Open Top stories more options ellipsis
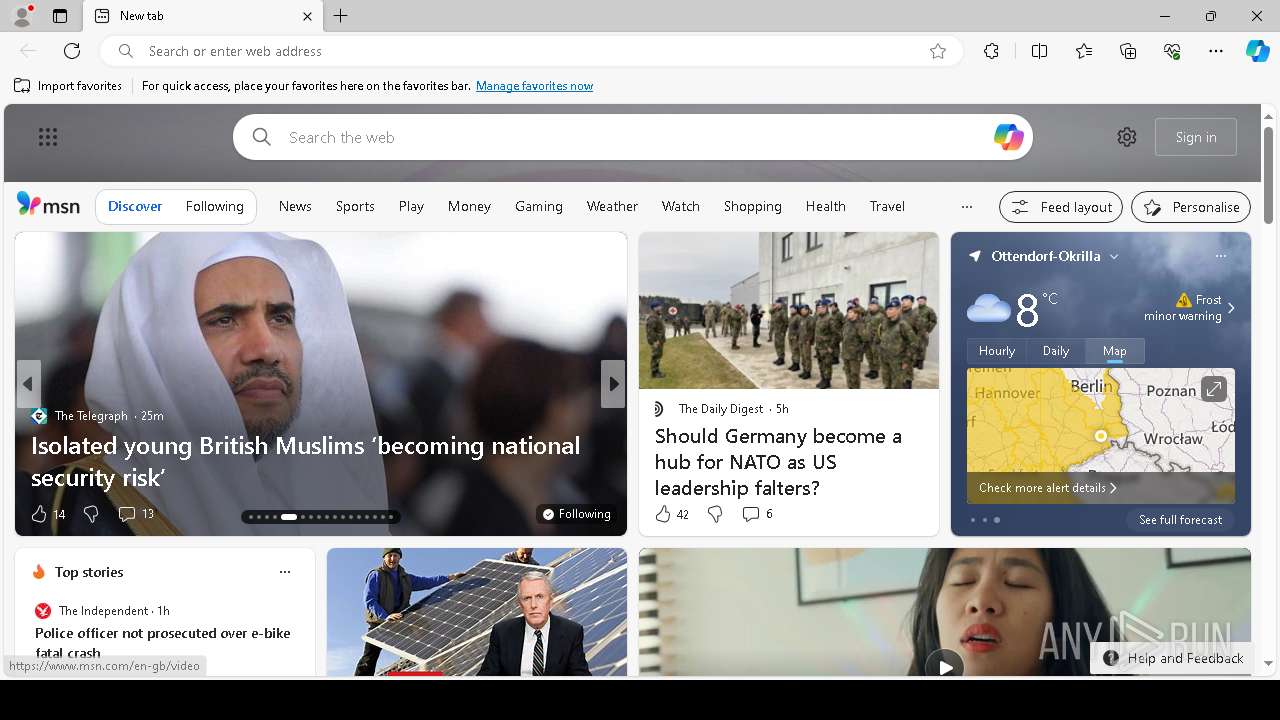This screenshot has height=720, width=1280. (x=285, y=572)
